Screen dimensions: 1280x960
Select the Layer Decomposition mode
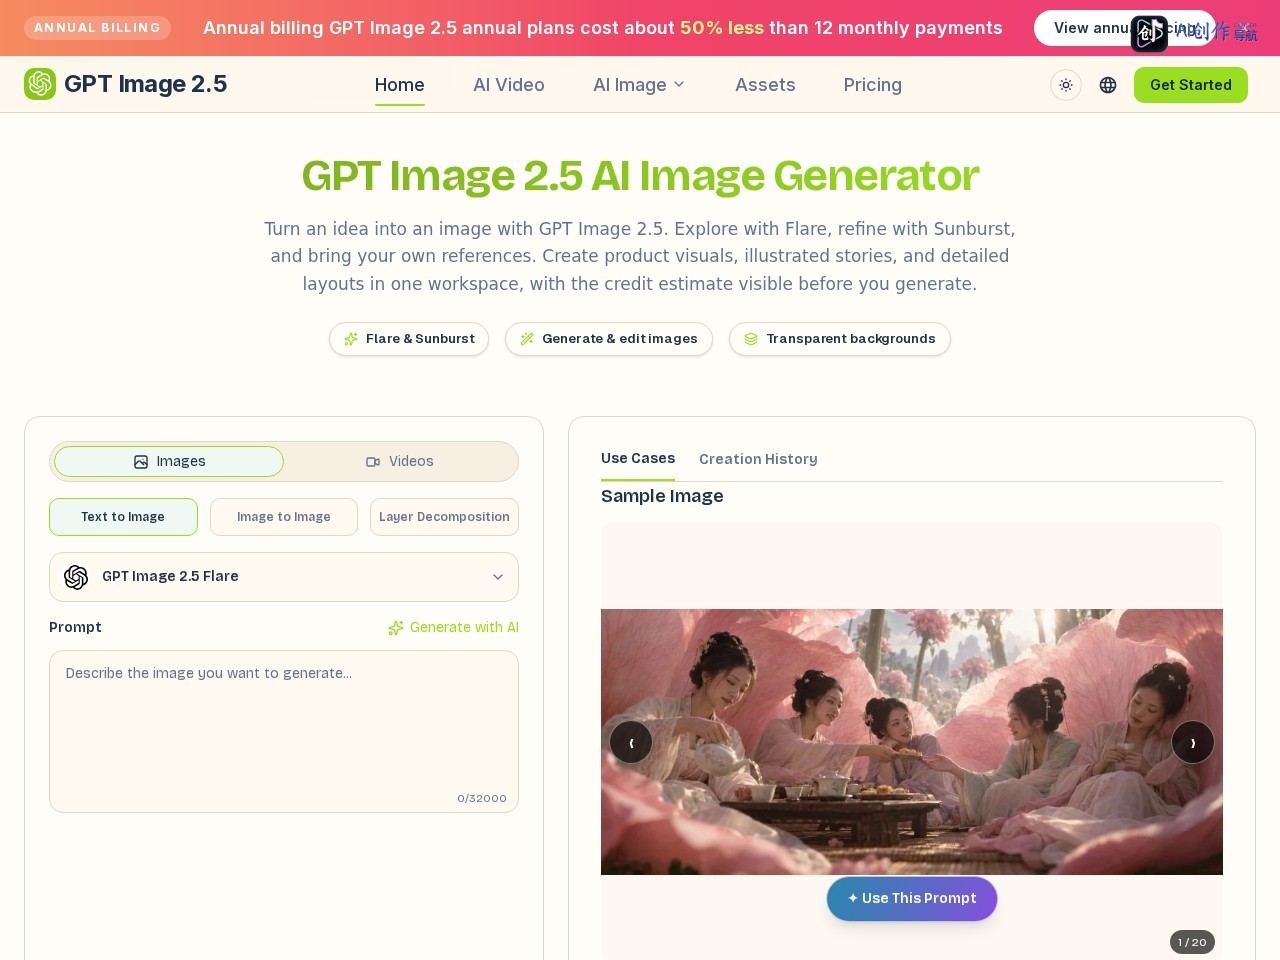click(444, 517)
